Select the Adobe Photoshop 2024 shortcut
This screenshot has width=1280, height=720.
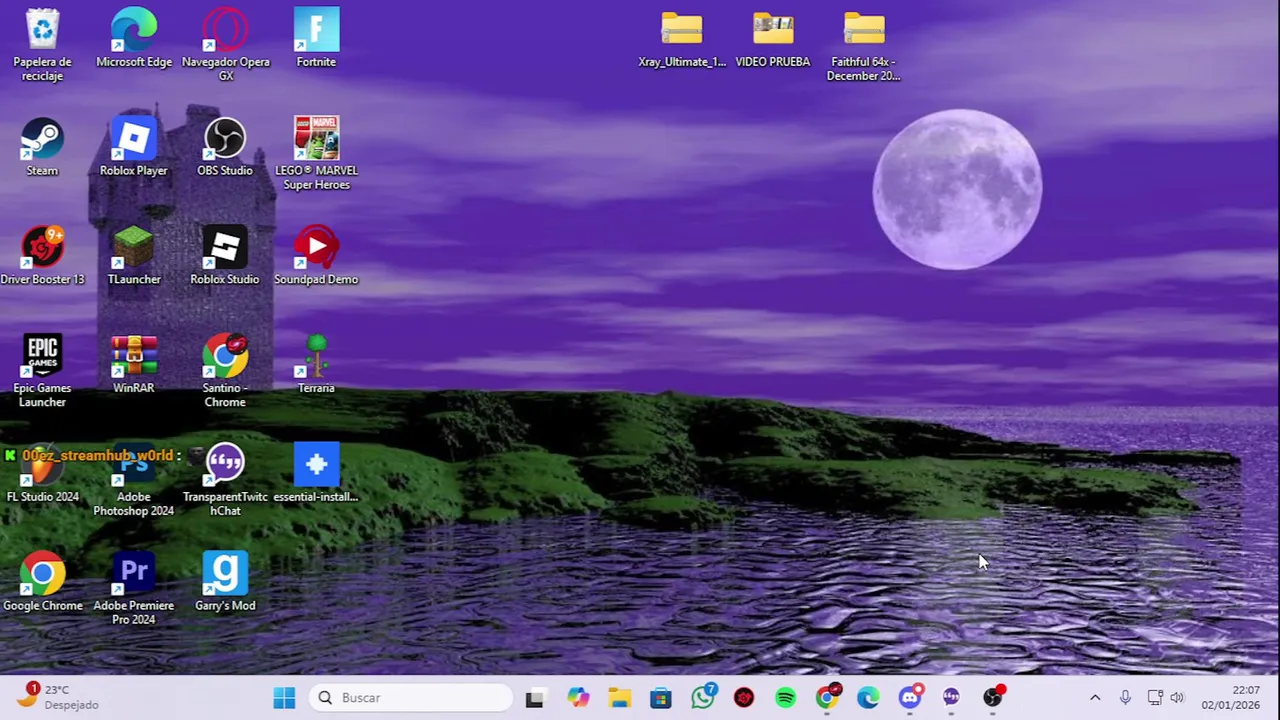click(134, 480)
